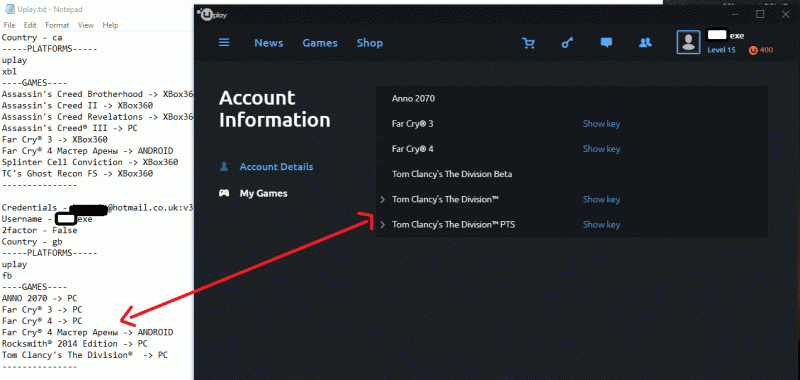Open the shopping cart icon
The width and height of the screenshot is (800, 380).
point(529,43)
